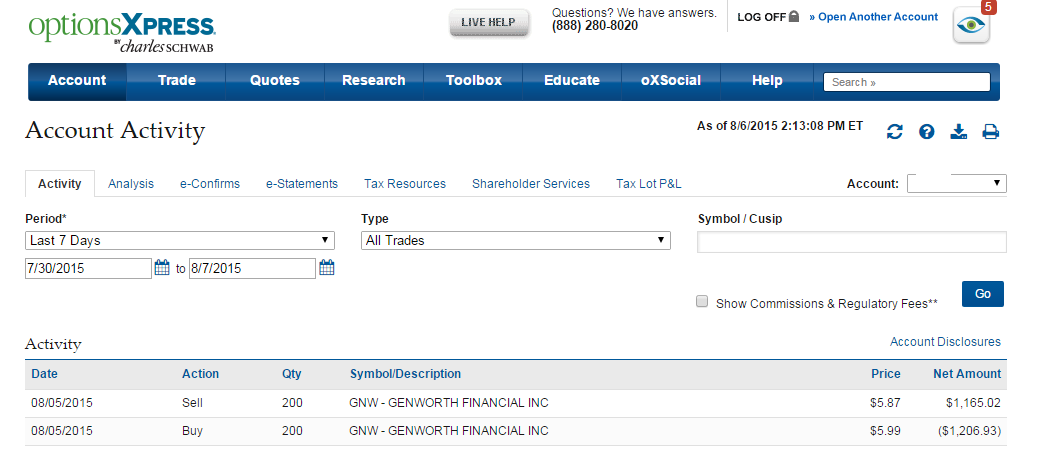
Task: Click Open Another Account link
Action: point(878,17)
